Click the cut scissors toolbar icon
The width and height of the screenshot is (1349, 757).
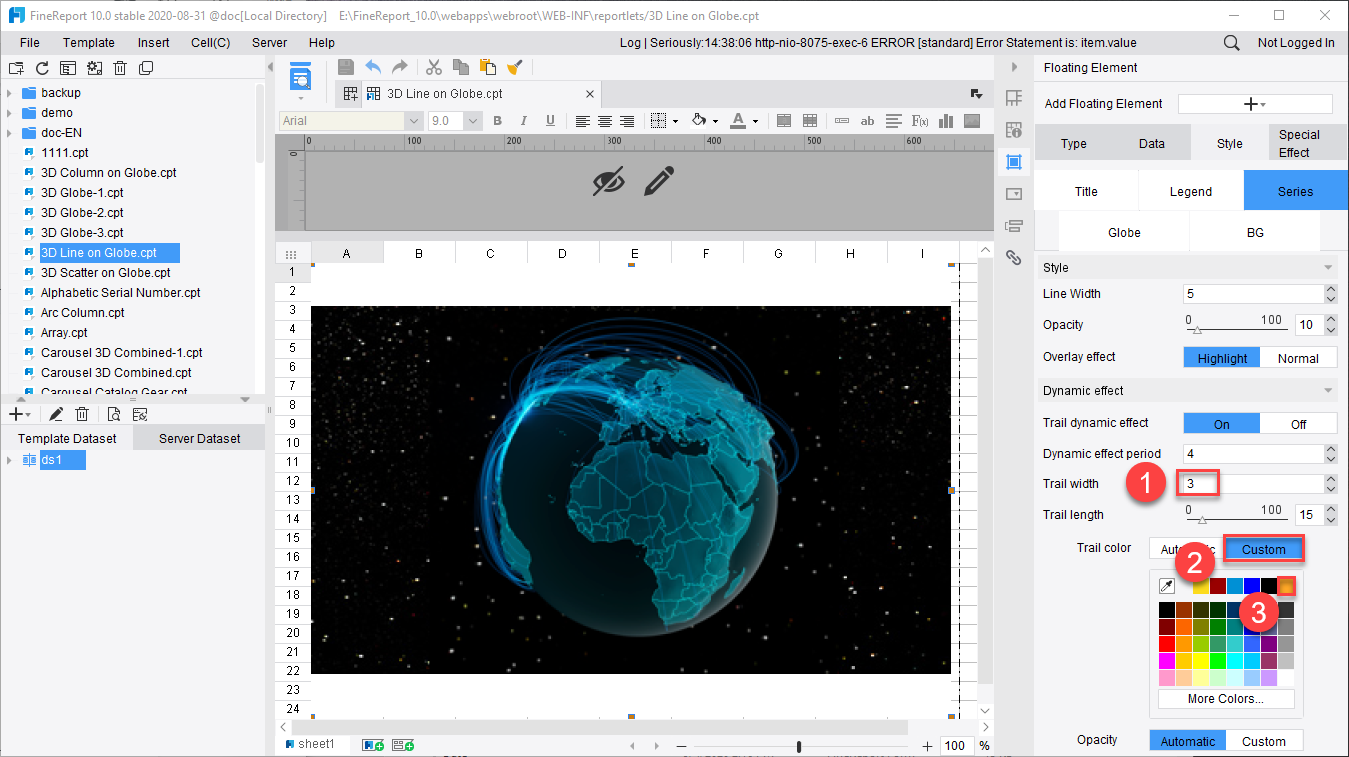click(x=433, y=67)
